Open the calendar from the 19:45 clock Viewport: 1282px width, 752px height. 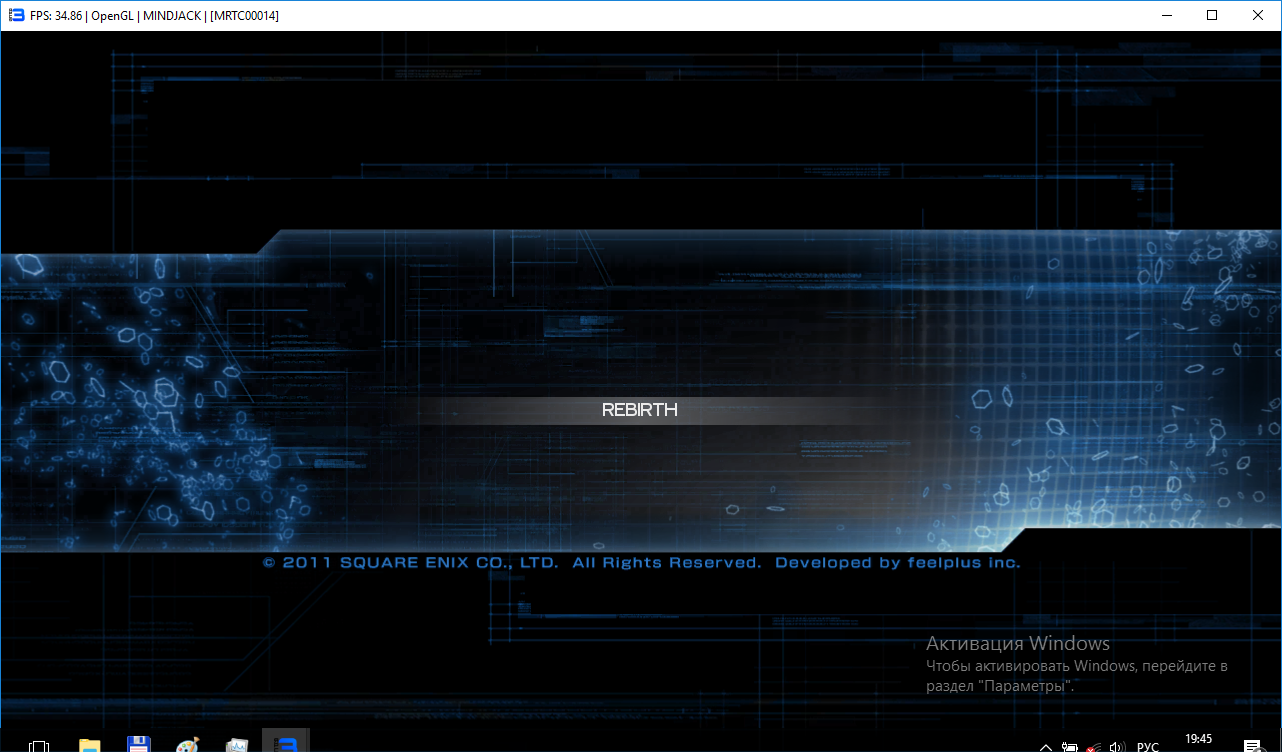click(1198, 740)
